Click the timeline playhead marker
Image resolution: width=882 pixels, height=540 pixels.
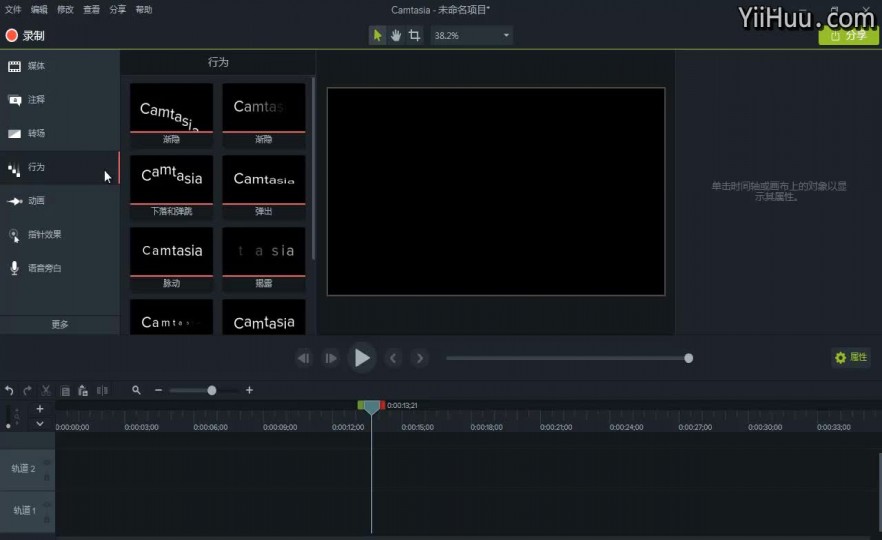point(371,407)
